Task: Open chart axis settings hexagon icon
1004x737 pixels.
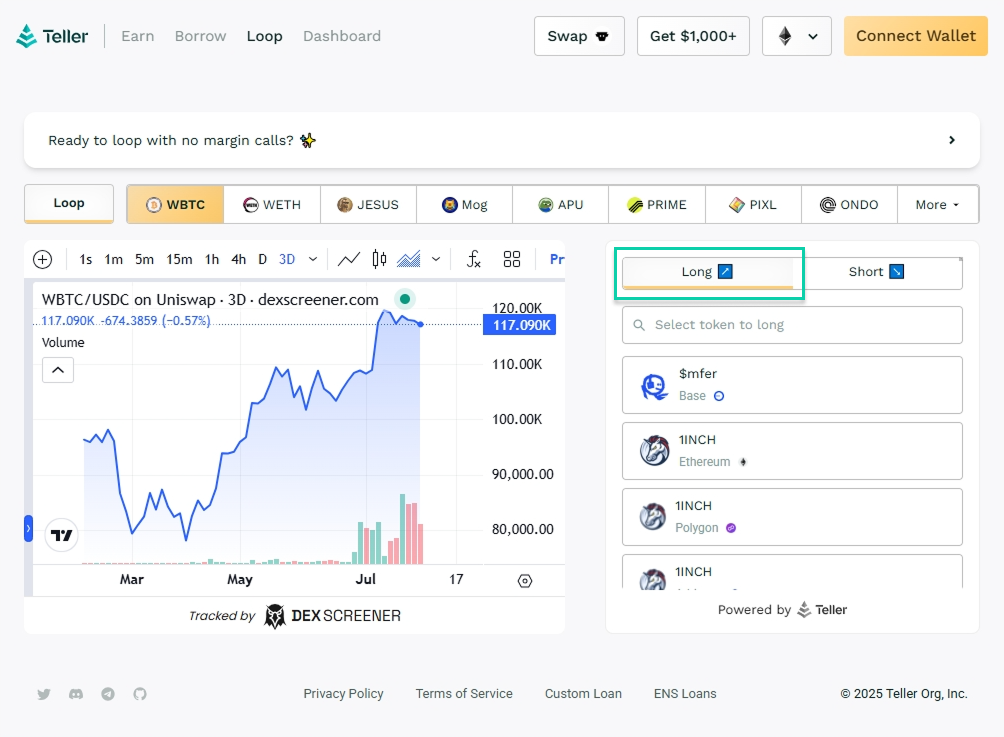Action: tap(525, 581)
